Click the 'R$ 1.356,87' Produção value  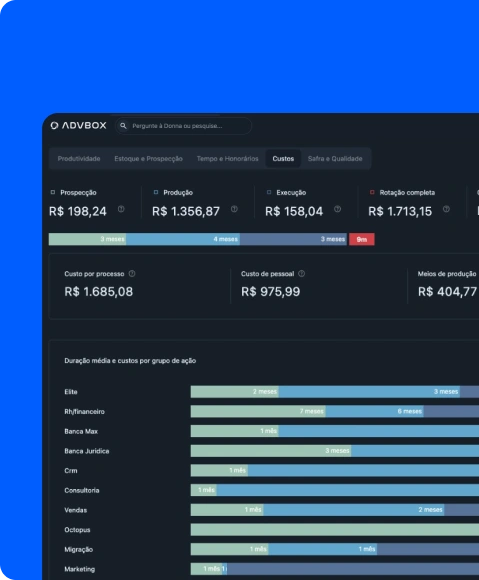click(x=186, y=212)
